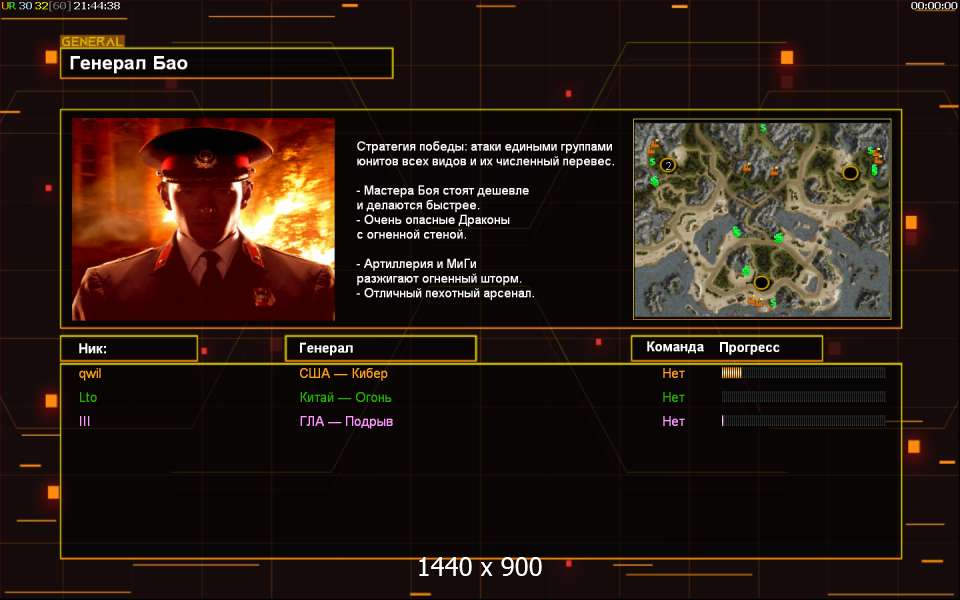This screenshot has width=960, height=600.
Task: Select the США — Кибер general entry
Action: click(x=343, y=373)
